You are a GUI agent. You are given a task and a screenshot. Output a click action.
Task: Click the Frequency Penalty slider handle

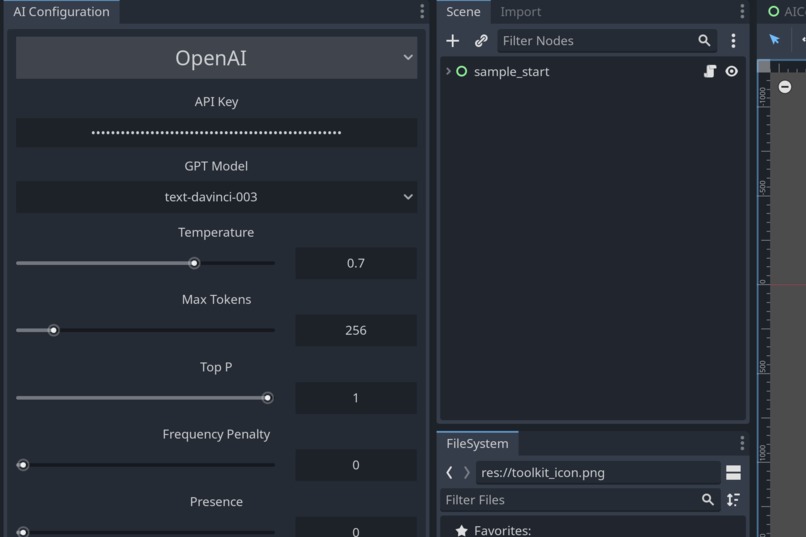23,465
